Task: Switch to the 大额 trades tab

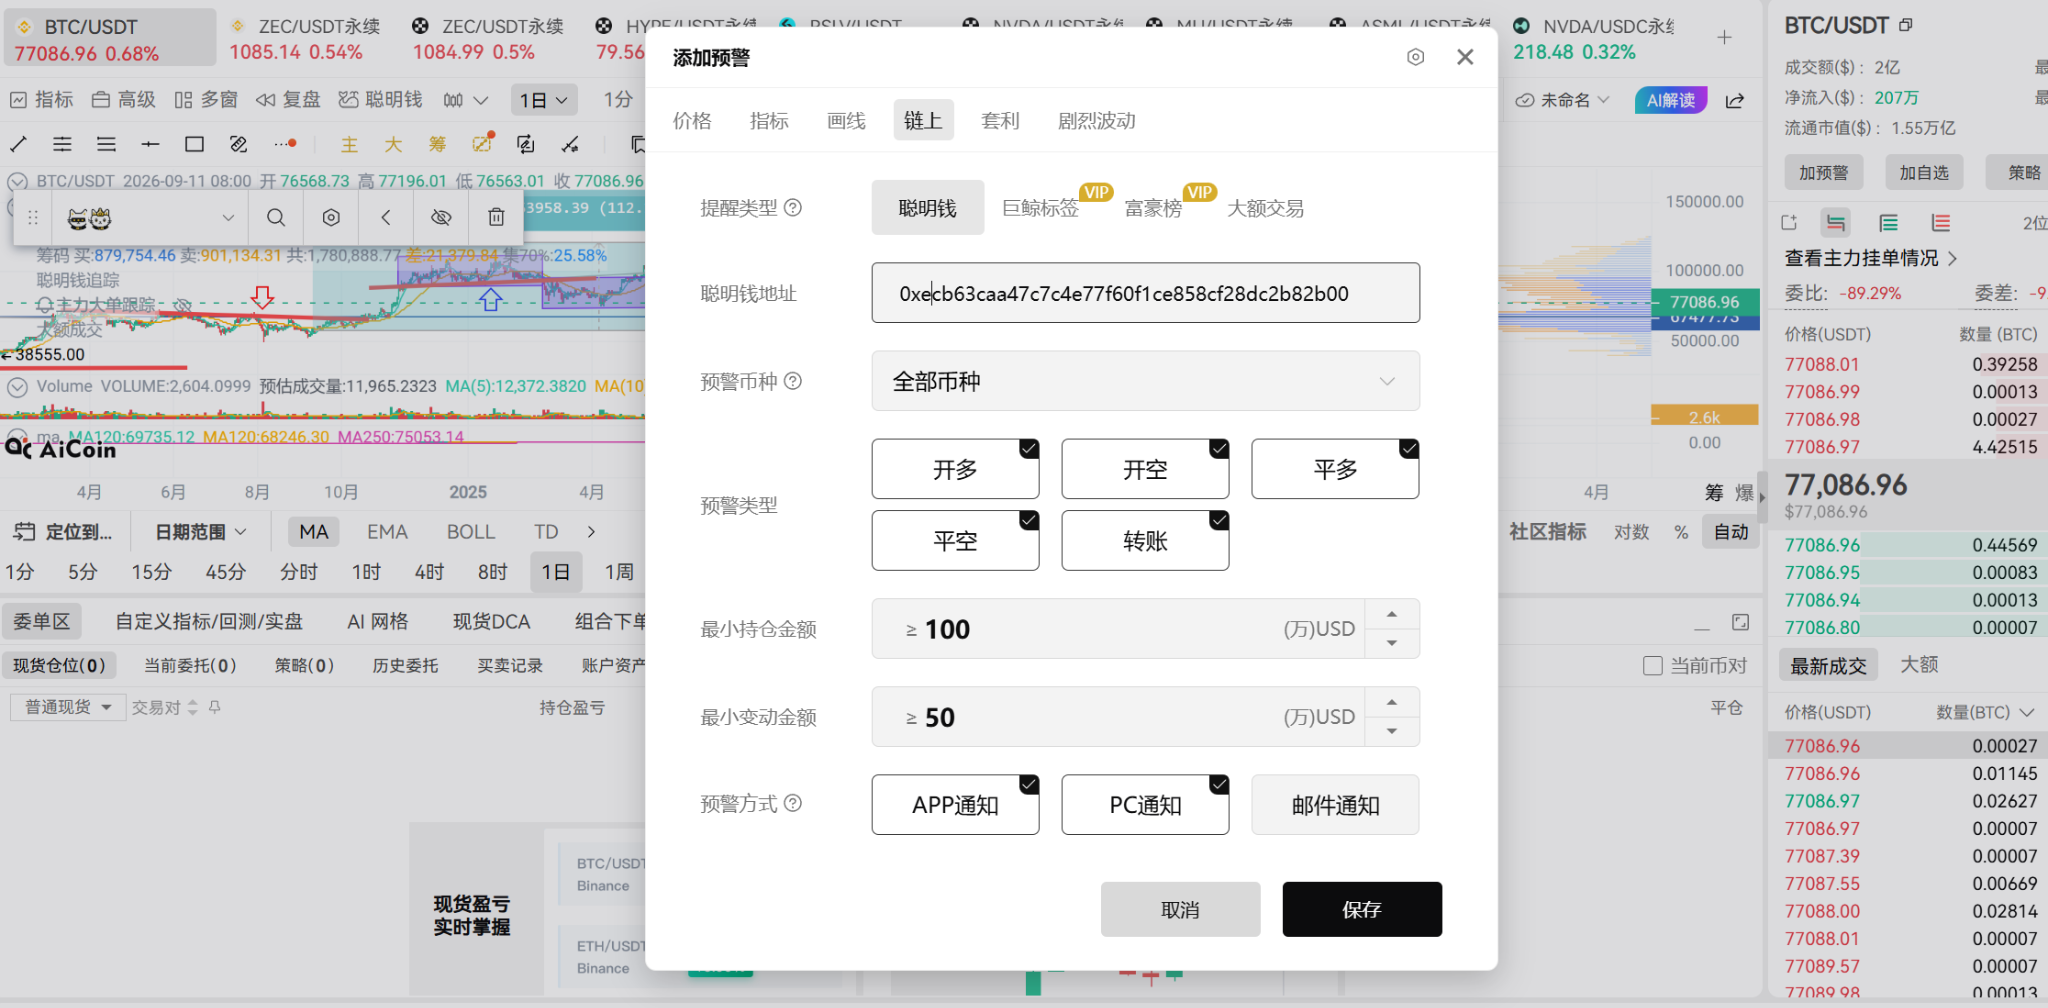Action: (x=1919, y=665)
